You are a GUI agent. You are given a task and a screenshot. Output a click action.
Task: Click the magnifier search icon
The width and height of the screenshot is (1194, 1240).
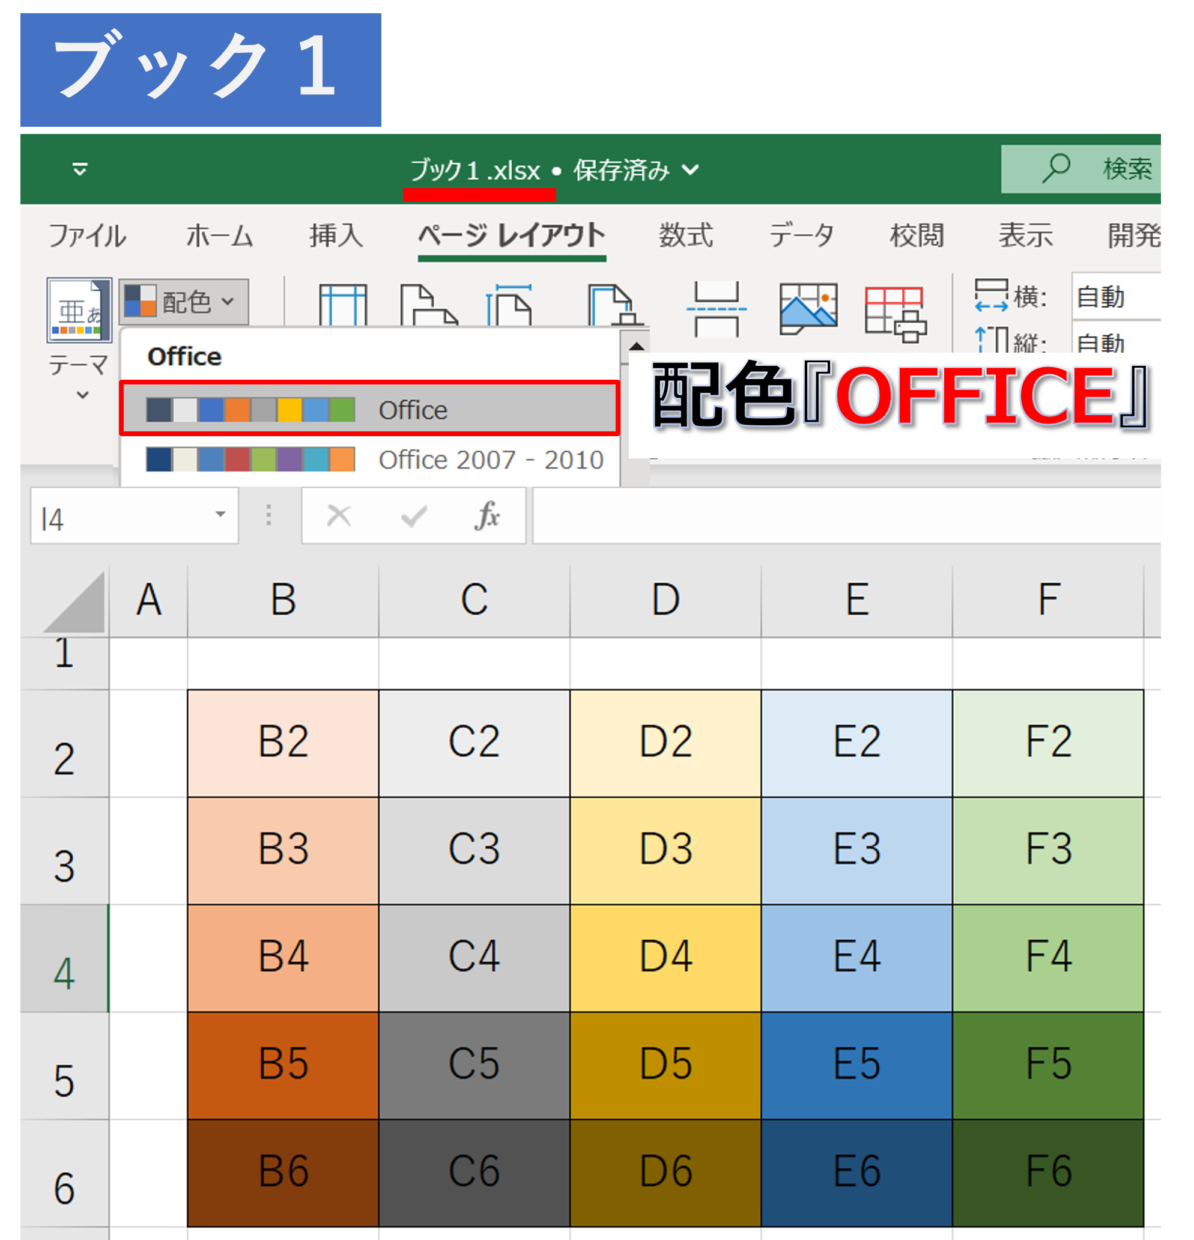click(1056, 168)
